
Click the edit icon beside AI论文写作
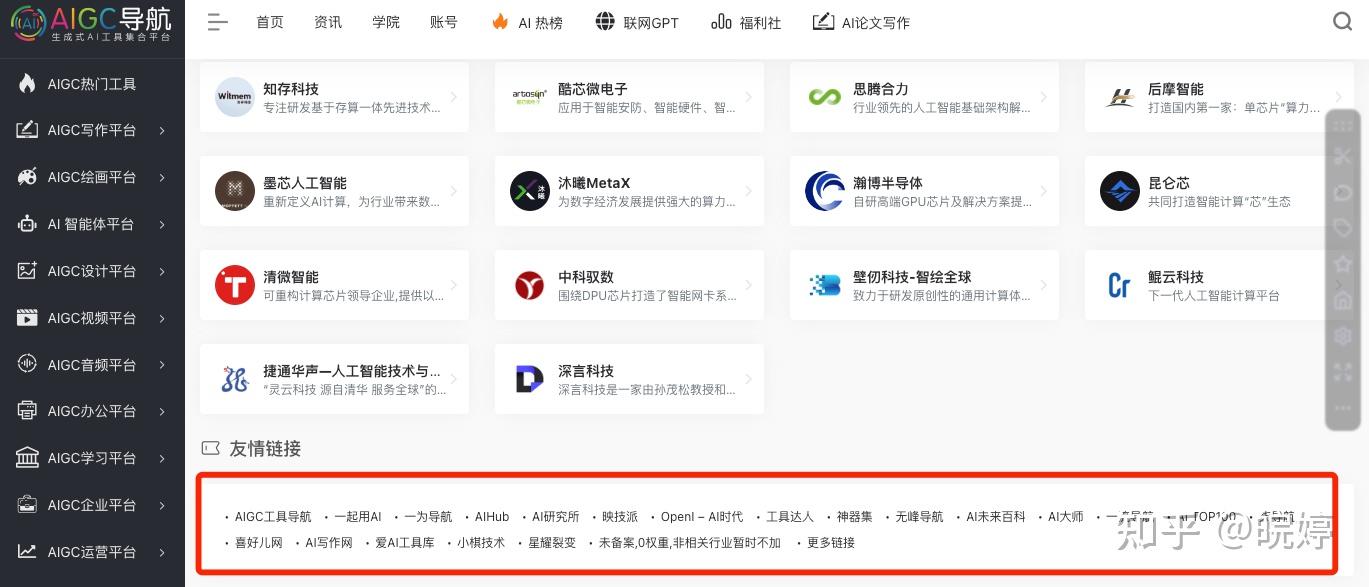(x=823, y=21)
